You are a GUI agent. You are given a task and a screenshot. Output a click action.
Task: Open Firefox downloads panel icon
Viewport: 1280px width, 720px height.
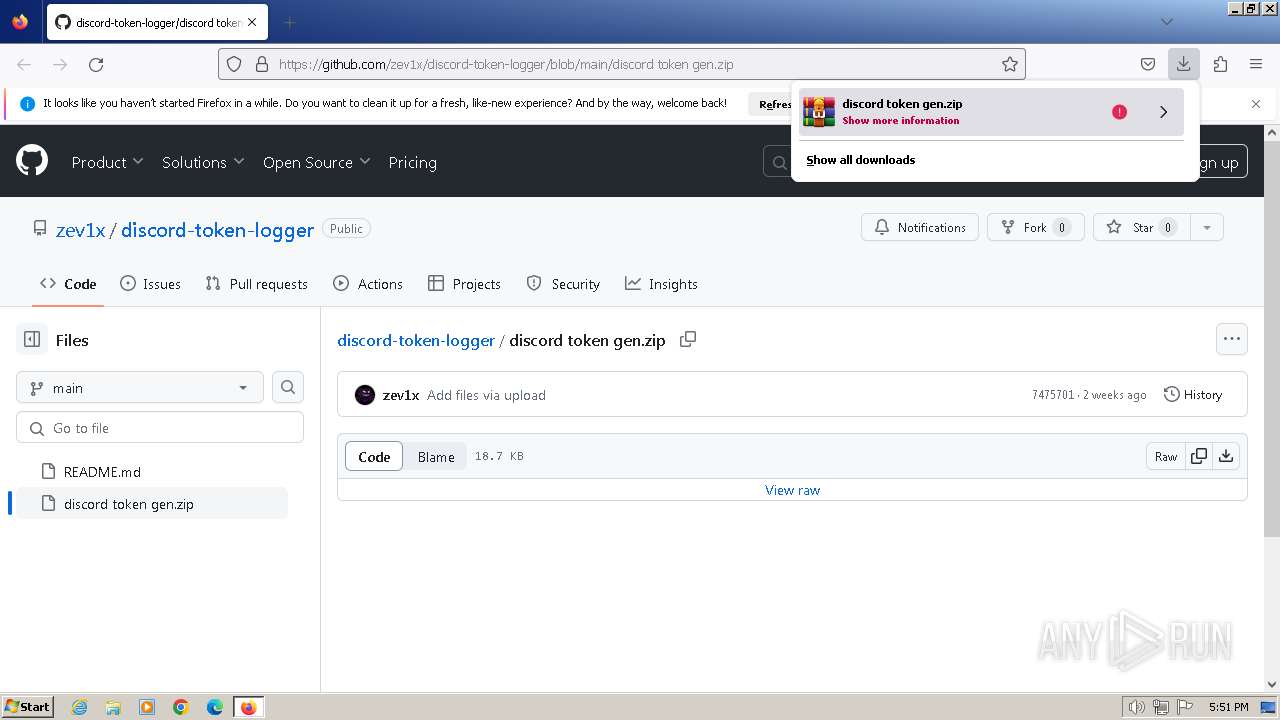(1183, 64)
